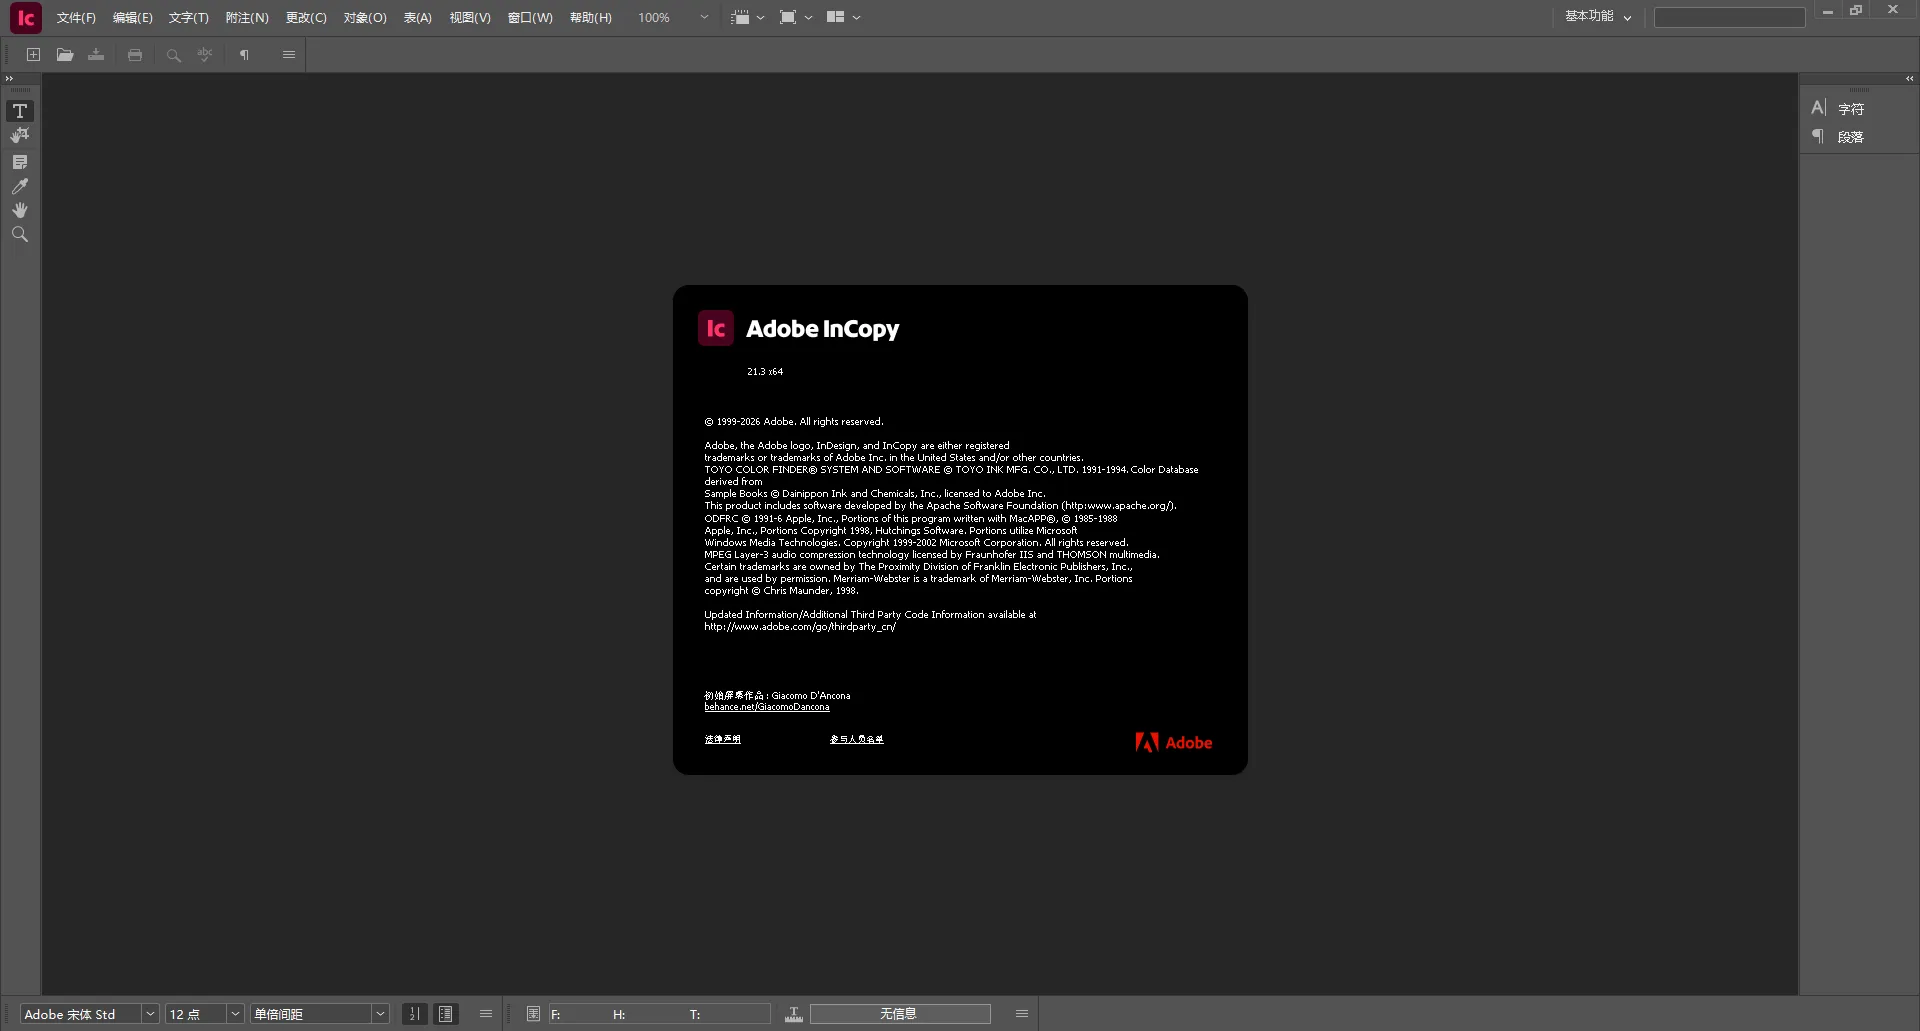1920x1031 pixels.
Task: Open the credits link in about dialog
Action: pos(857,739)
